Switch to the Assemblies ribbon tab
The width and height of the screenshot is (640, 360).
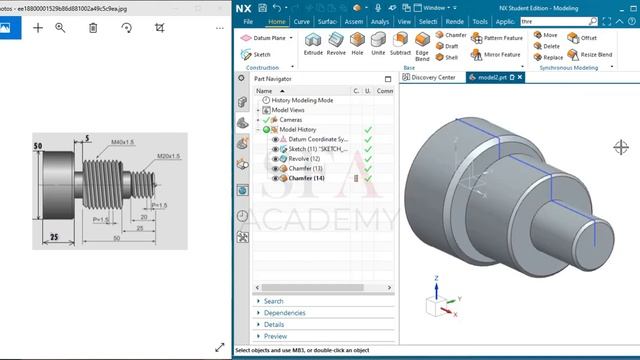(353, 22)
